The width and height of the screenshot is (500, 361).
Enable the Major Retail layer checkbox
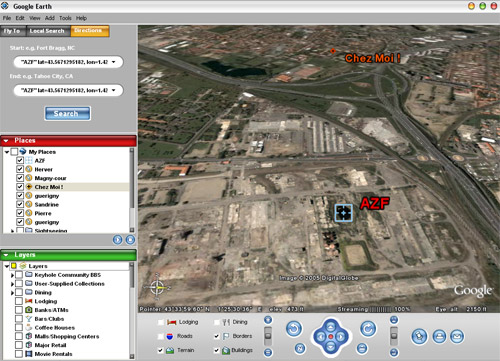point(19,345)
